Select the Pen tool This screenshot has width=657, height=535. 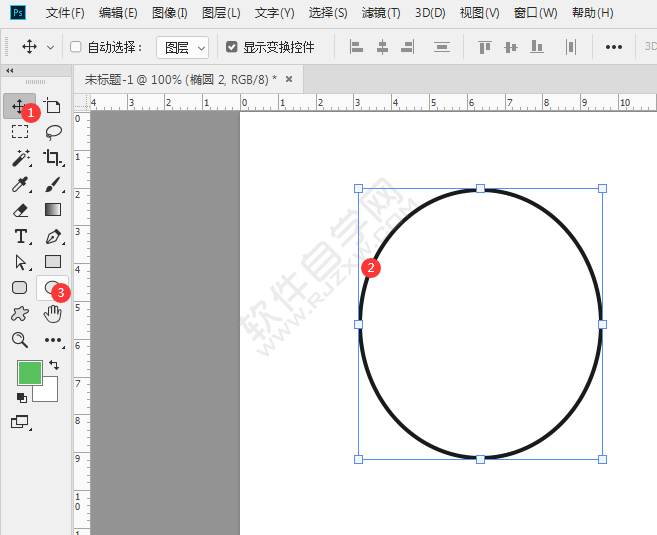pos(53,237)
